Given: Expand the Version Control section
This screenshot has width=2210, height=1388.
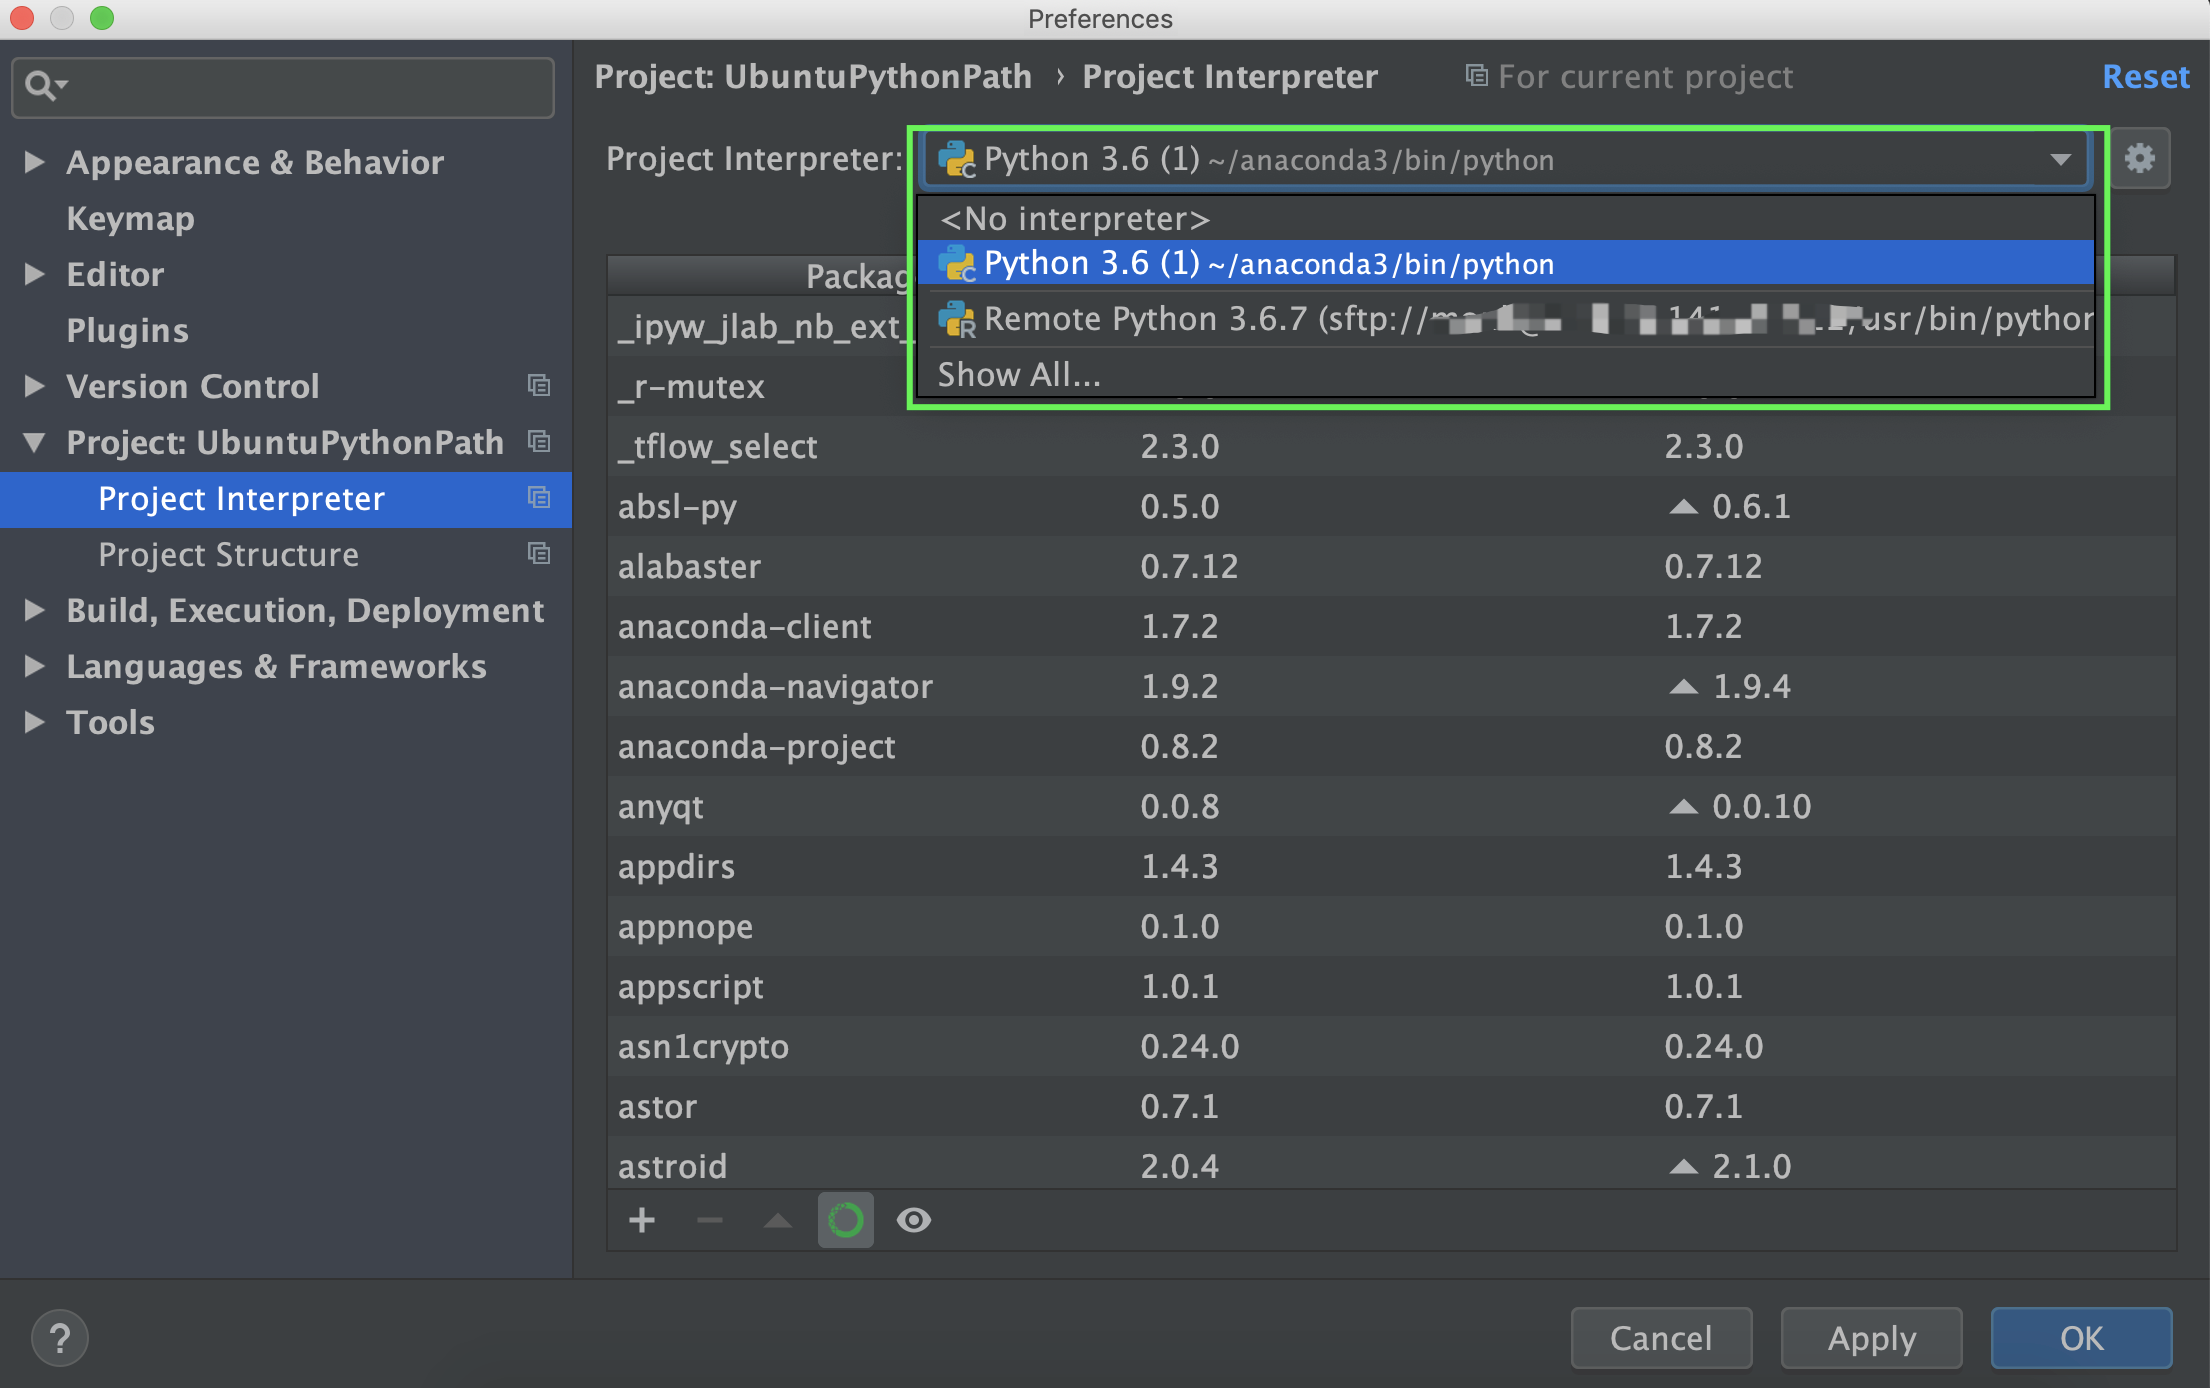Looking at the screenshot, I should tap(35, 386).
